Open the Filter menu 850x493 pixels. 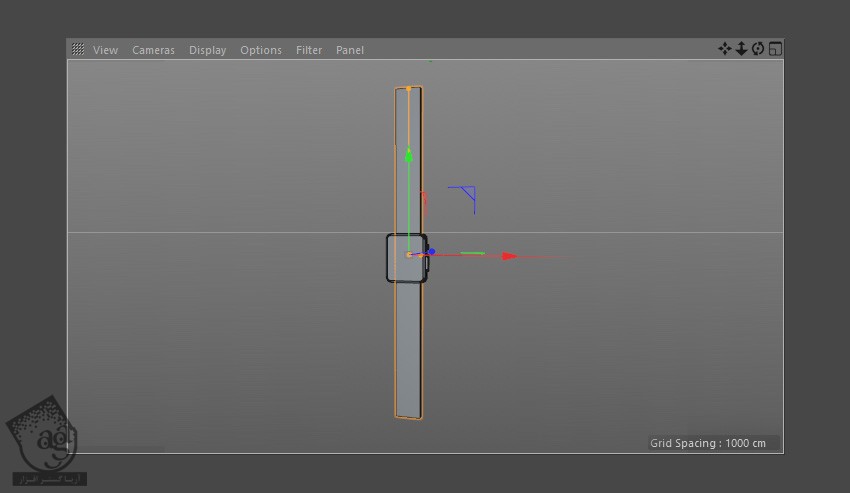point(309,50)
